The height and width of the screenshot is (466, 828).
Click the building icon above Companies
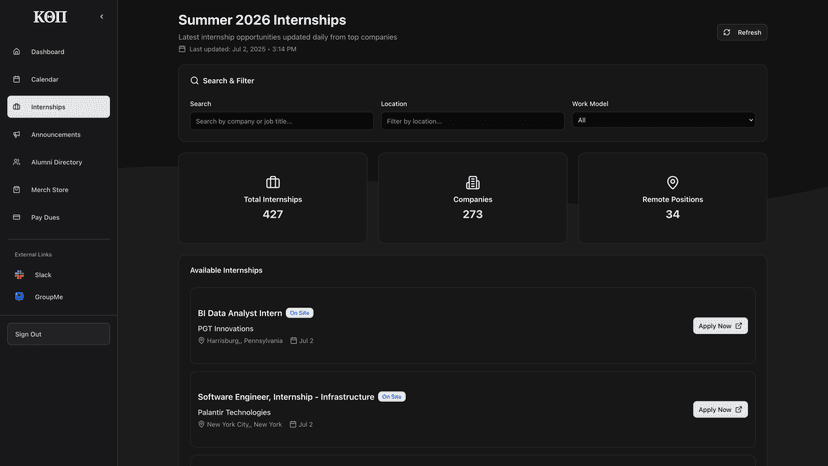pyautogui.click(x=473, y=182)
